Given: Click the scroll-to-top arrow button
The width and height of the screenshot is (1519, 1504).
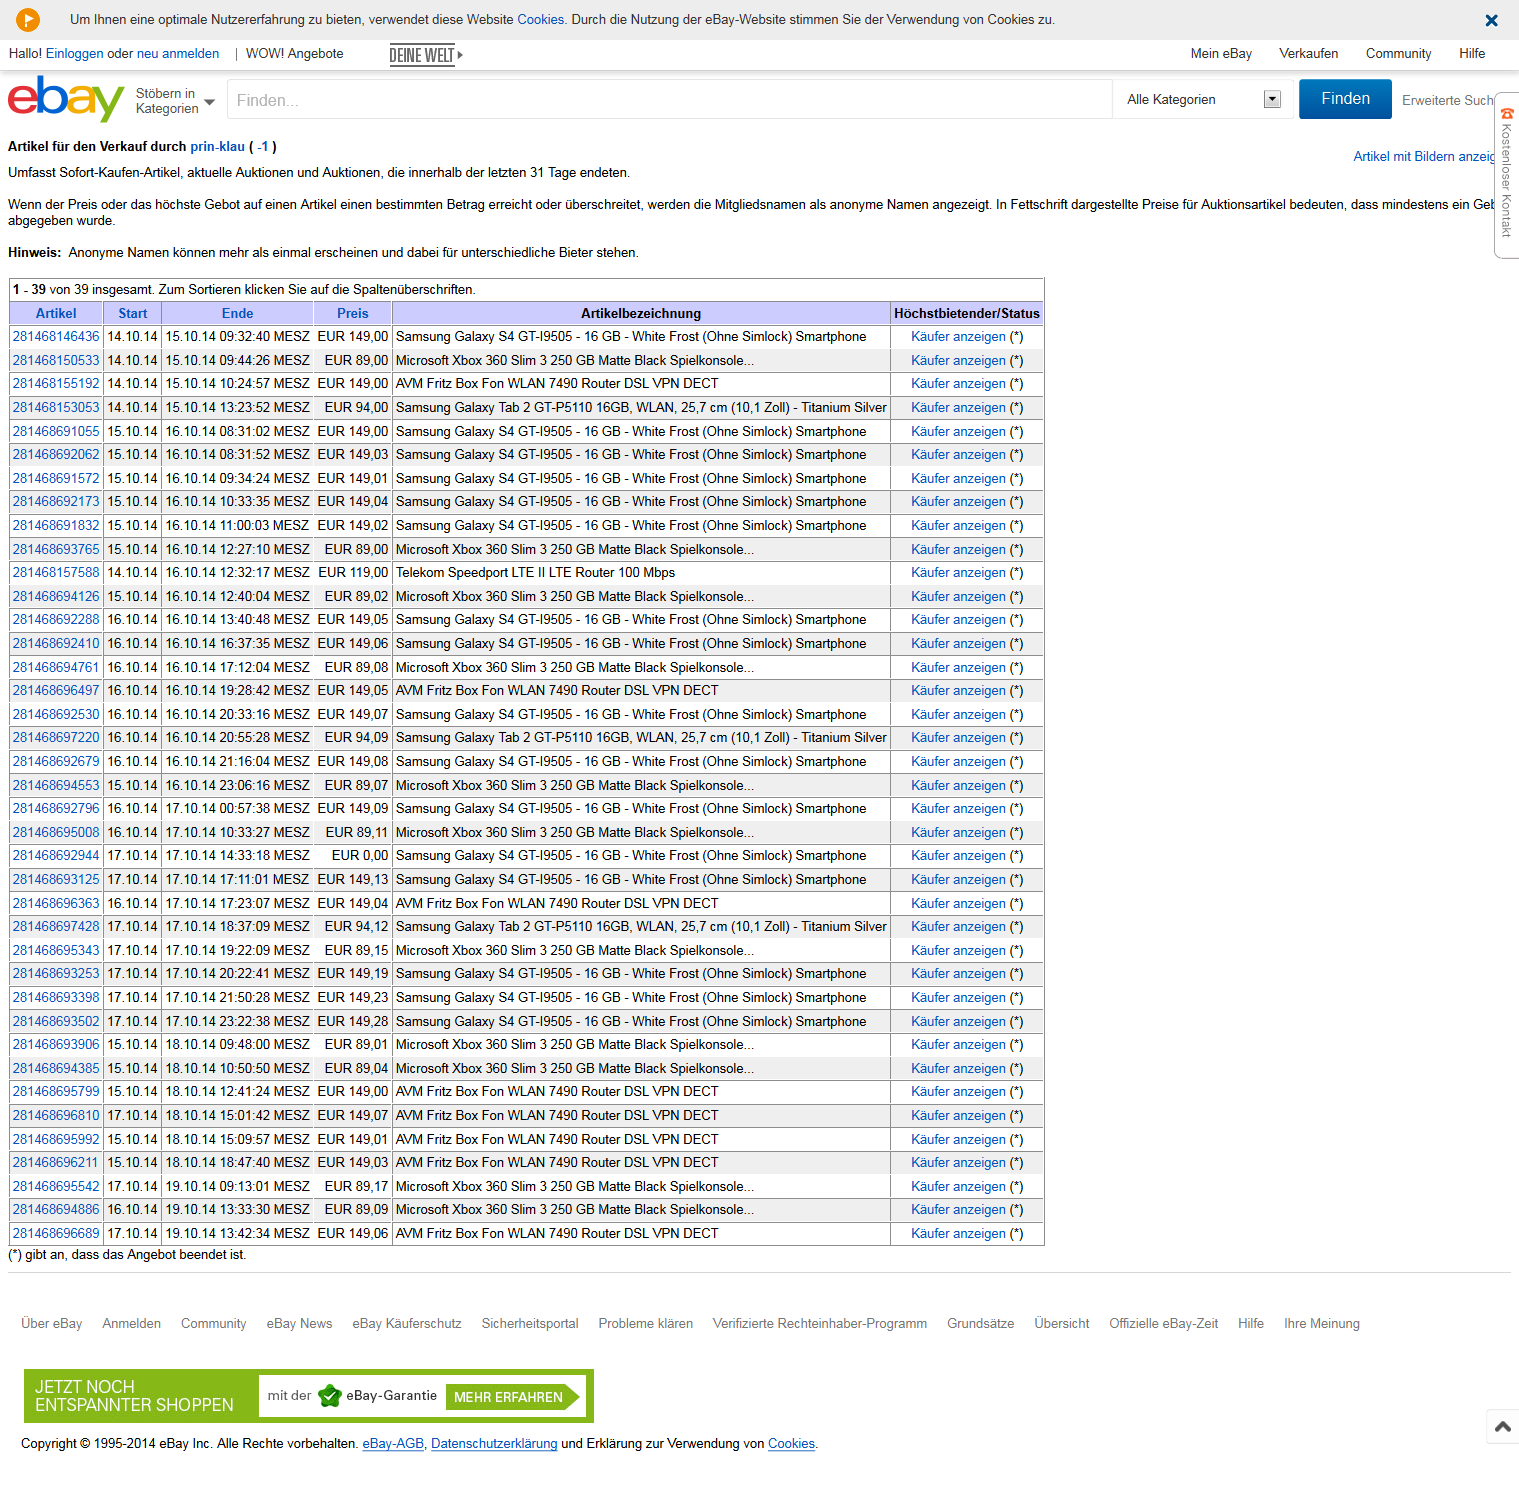Looking at the screenshot, I should click(1502, 1427).
